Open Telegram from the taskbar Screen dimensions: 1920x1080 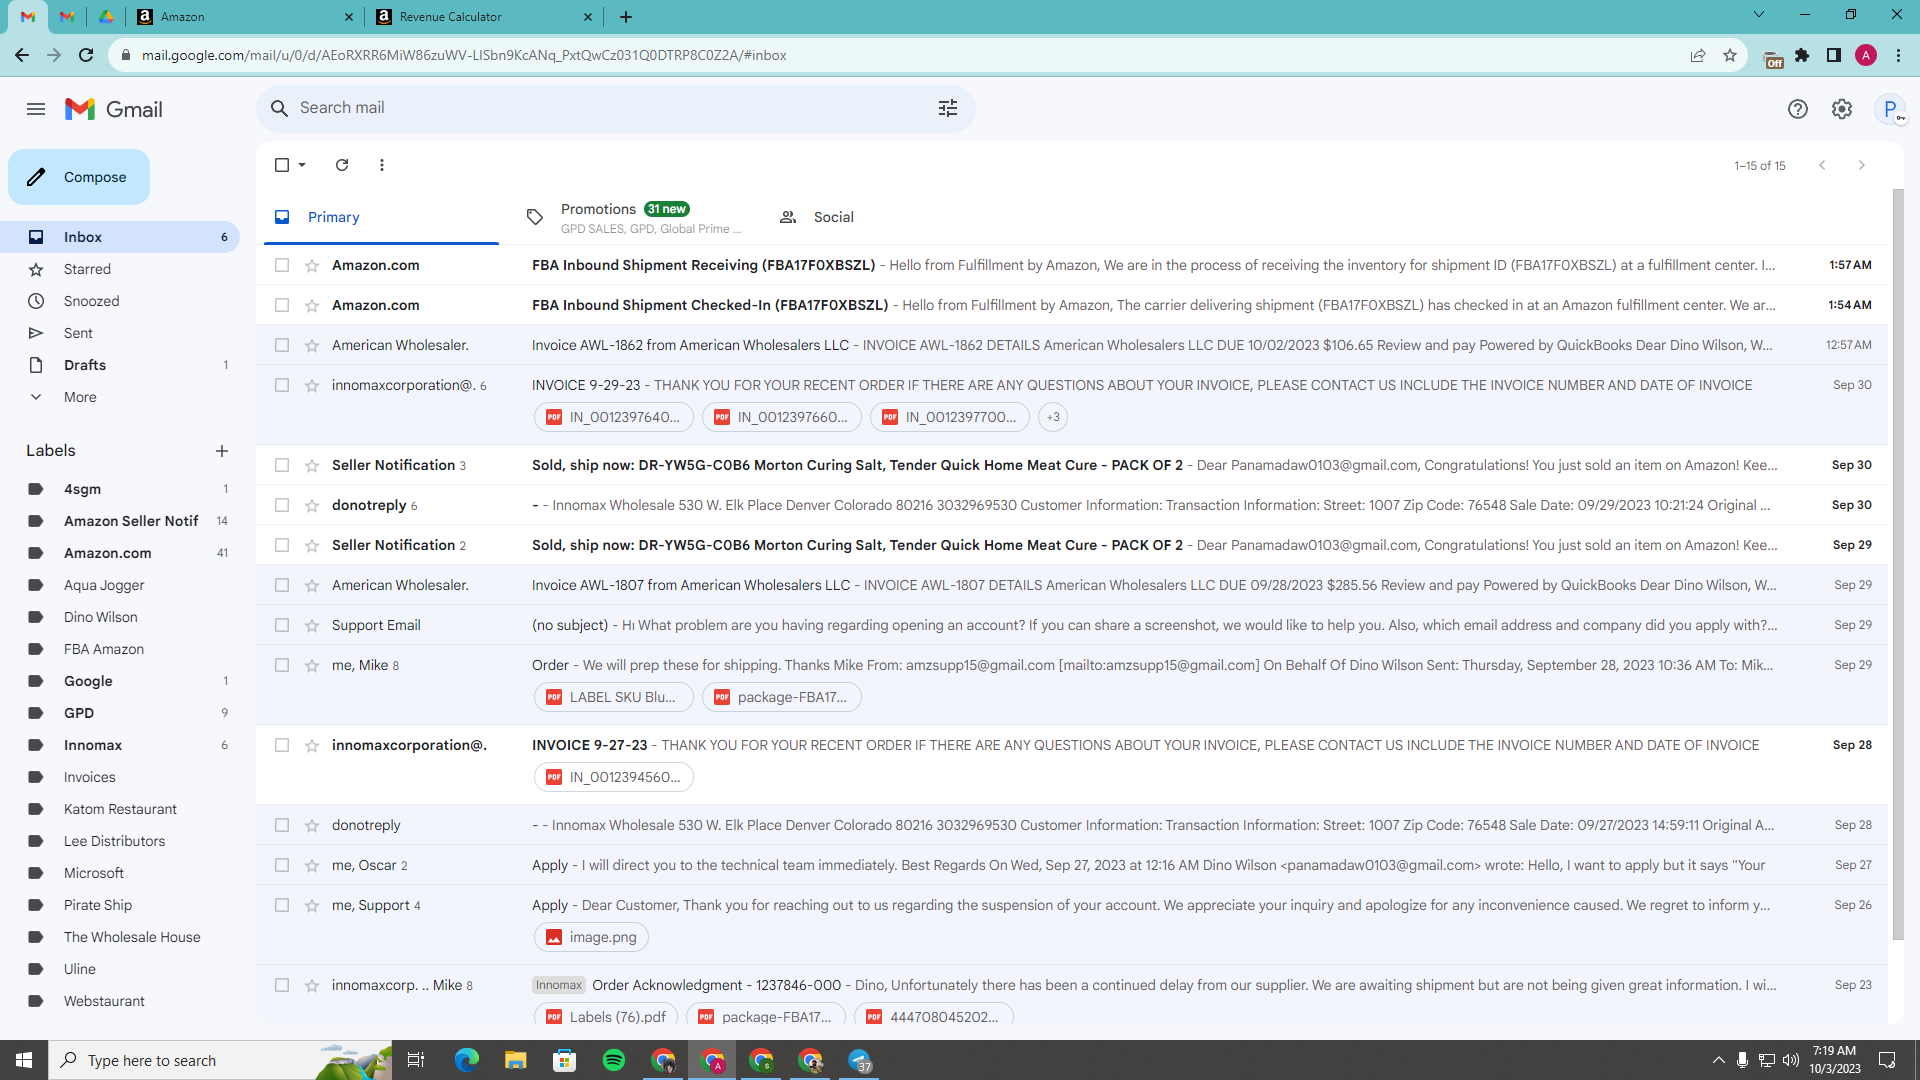pos(859,1060)
